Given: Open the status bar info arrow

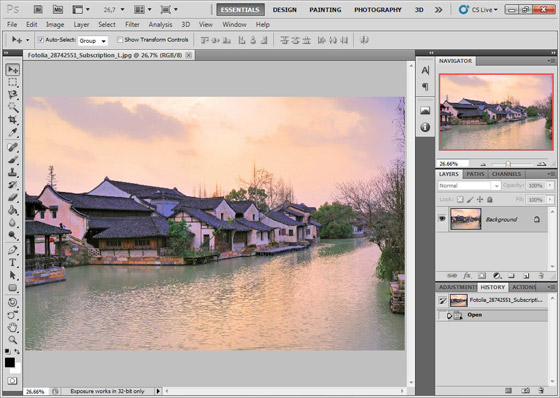Looking at the screenshot, I should (158, 391).
